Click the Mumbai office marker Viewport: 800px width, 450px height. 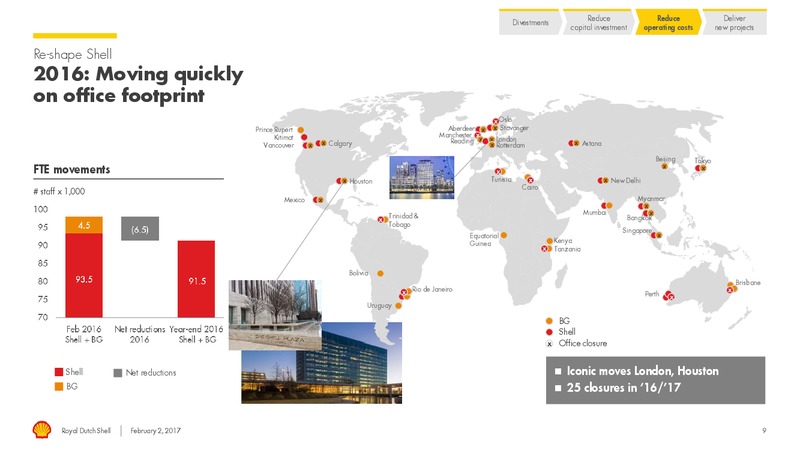tap(607, 206)
